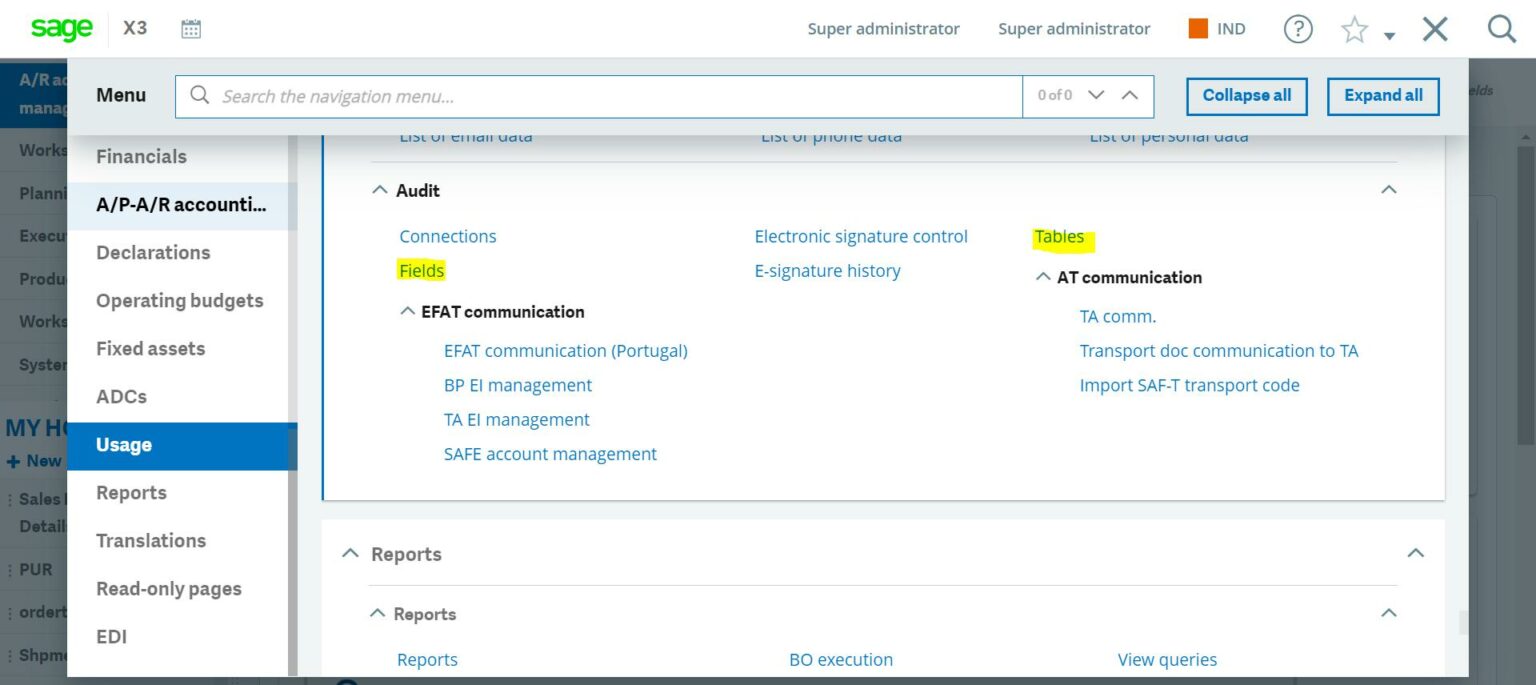Click the Sage logo
The width and height of the screenshot is (1536, 685).
(61, 28)
